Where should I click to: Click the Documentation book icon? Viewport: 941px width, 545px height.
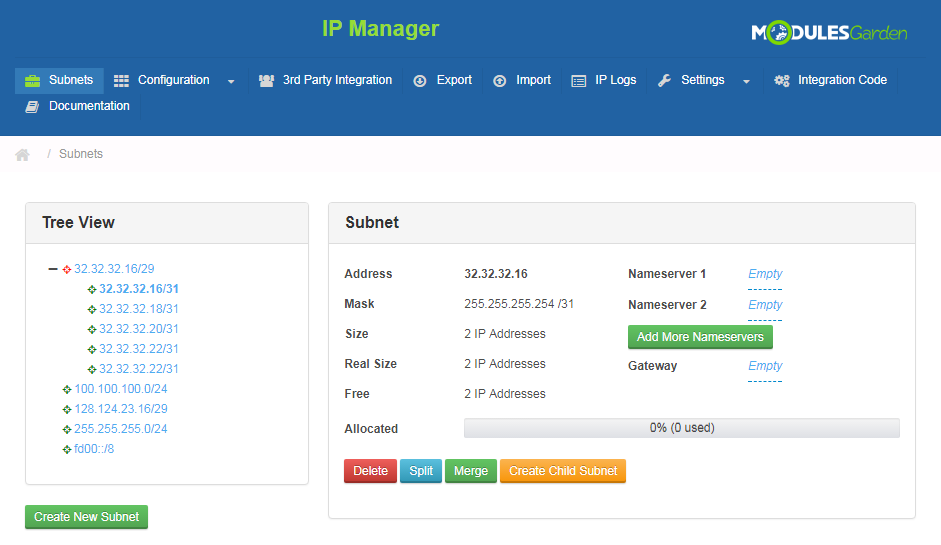[x=32, y=106]
